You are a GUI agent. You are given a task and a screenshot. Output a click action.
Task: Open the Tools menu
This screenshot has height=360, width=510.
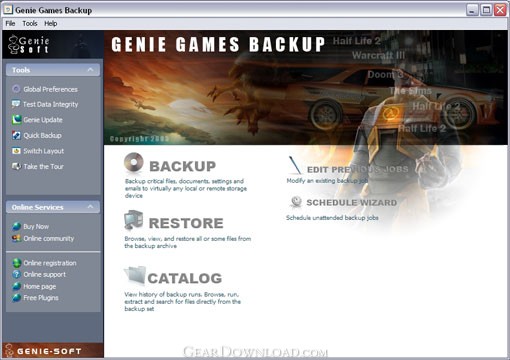(30, 23)
